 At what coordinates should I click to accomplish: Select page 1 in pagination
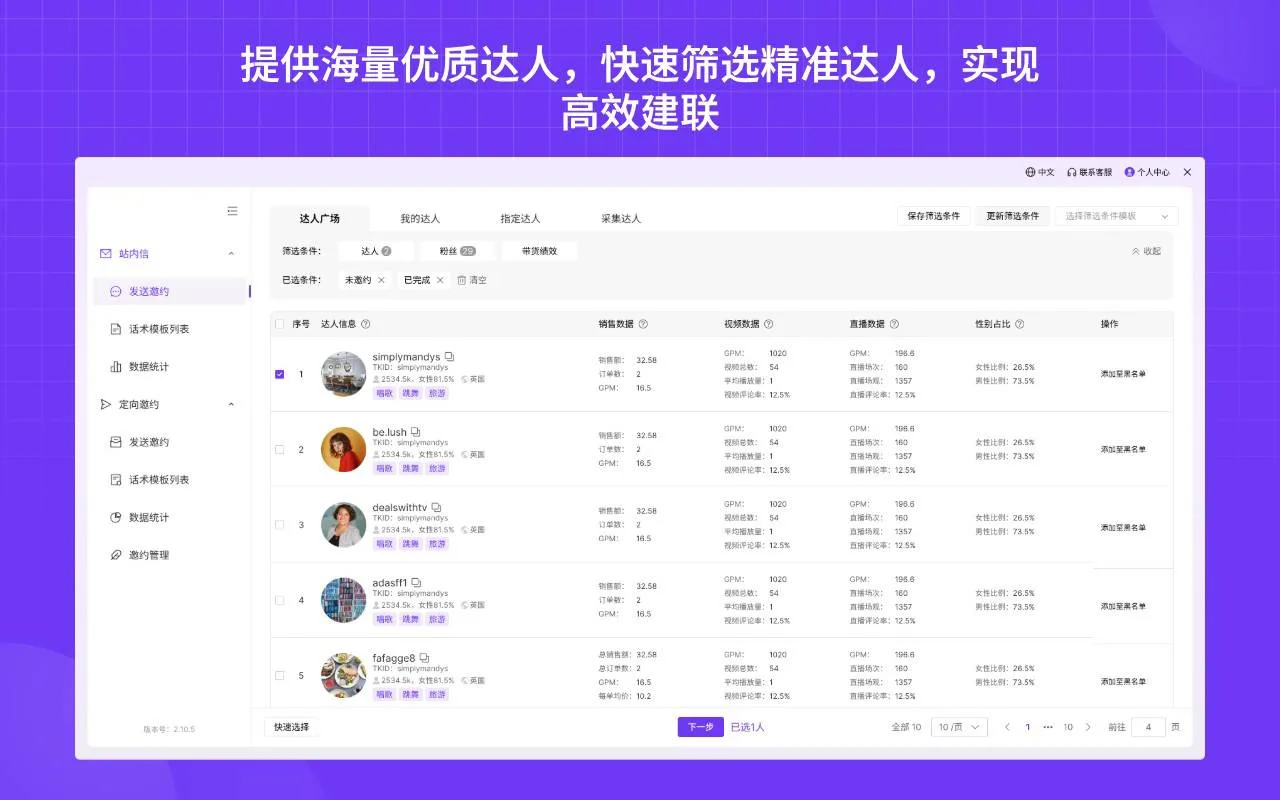coord(1027,727)
